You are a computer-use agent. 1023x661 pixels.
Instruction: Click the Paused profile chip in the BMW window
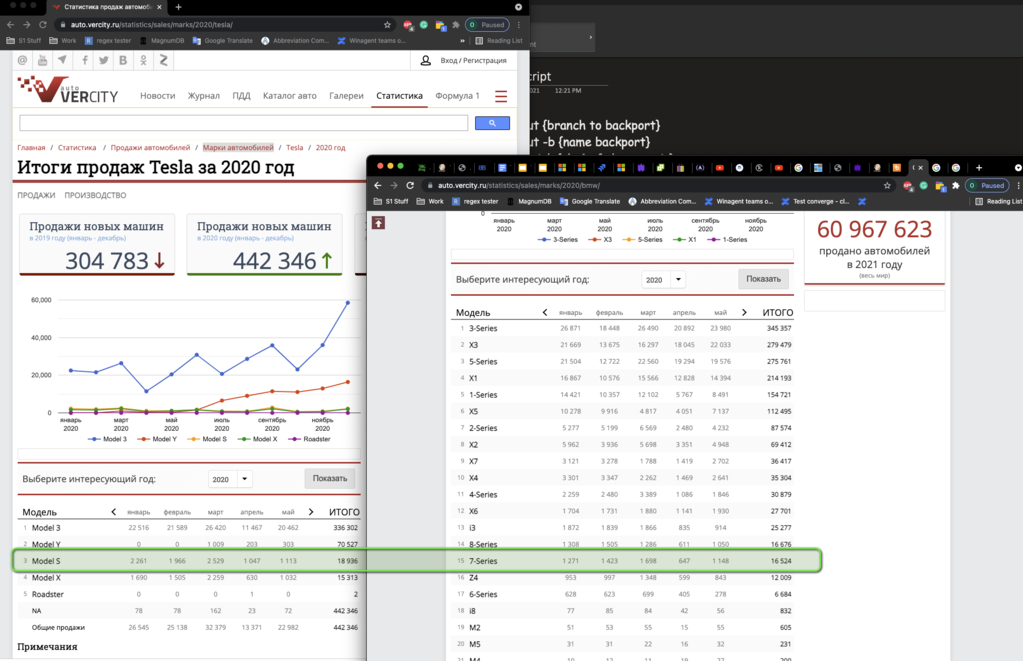[987, 185]
